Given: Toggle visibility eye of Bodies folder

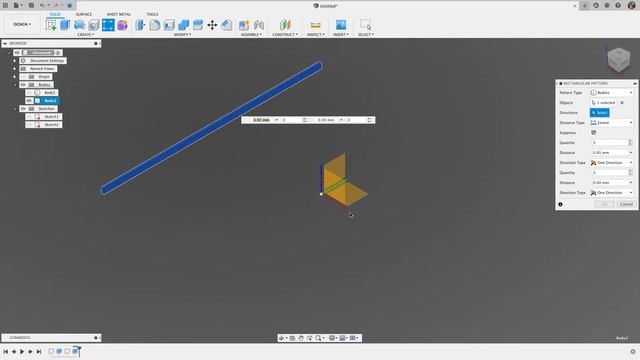Looking at the screenshot, I should 23,84.
